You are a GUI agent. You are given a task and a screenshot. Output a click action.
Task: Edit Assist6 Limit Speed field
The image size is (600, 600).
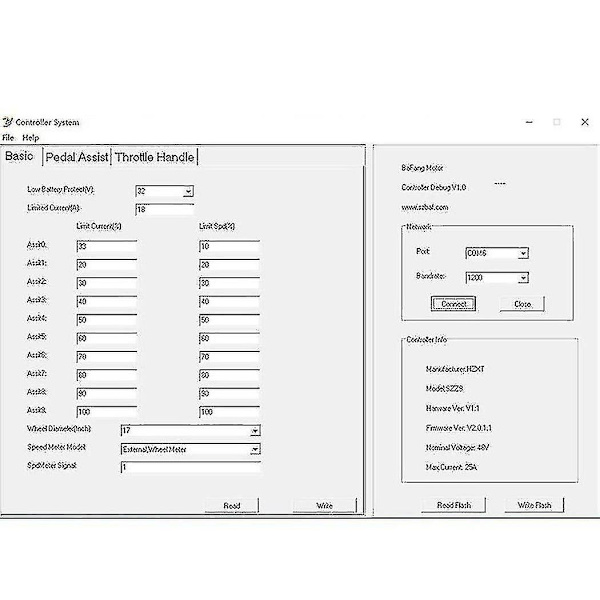click(229, 357)
